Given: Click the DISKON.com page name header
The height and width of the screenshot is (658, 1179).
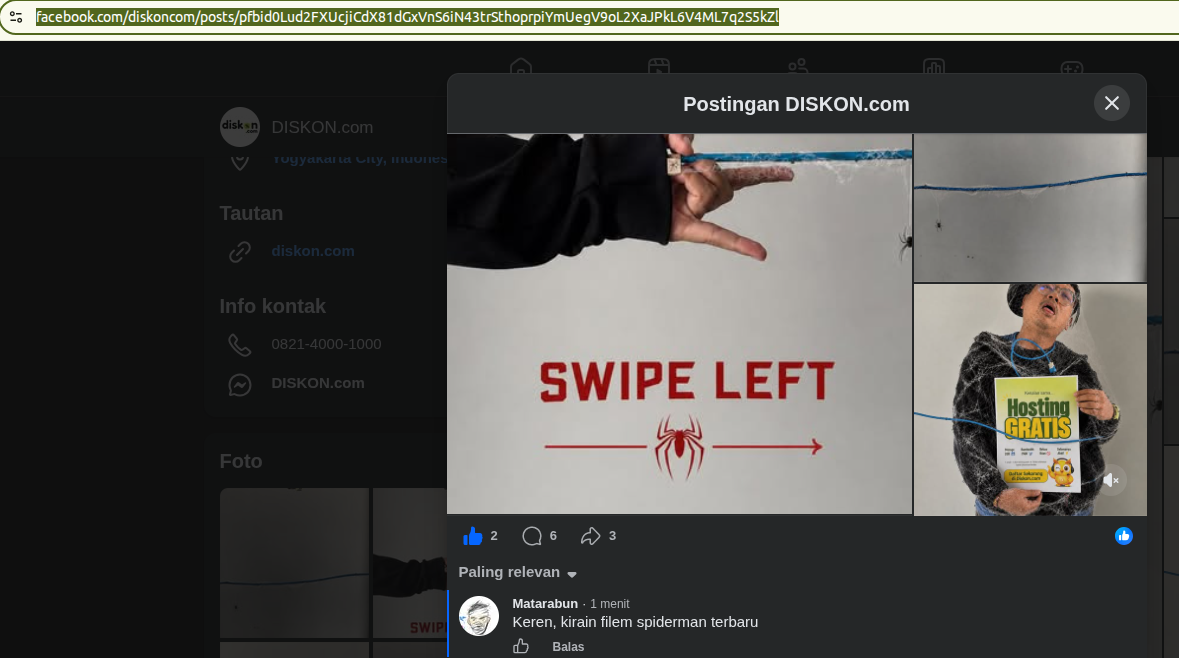Looking at the screenshot, I should coord(322,127).
